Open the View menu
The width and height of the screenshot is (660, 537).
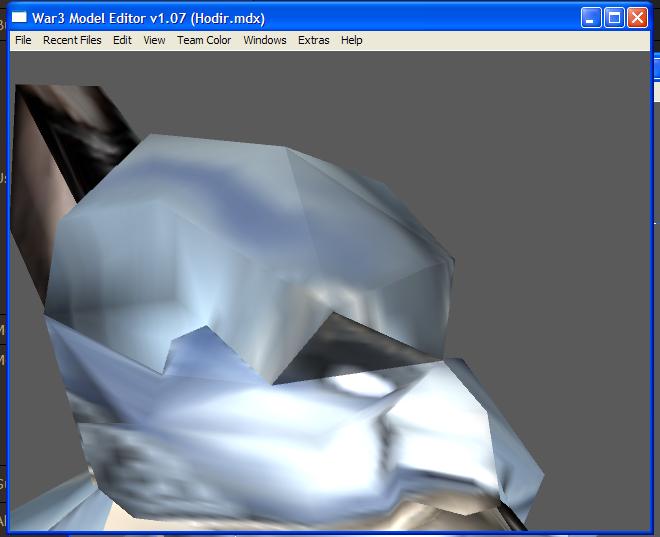154,40
